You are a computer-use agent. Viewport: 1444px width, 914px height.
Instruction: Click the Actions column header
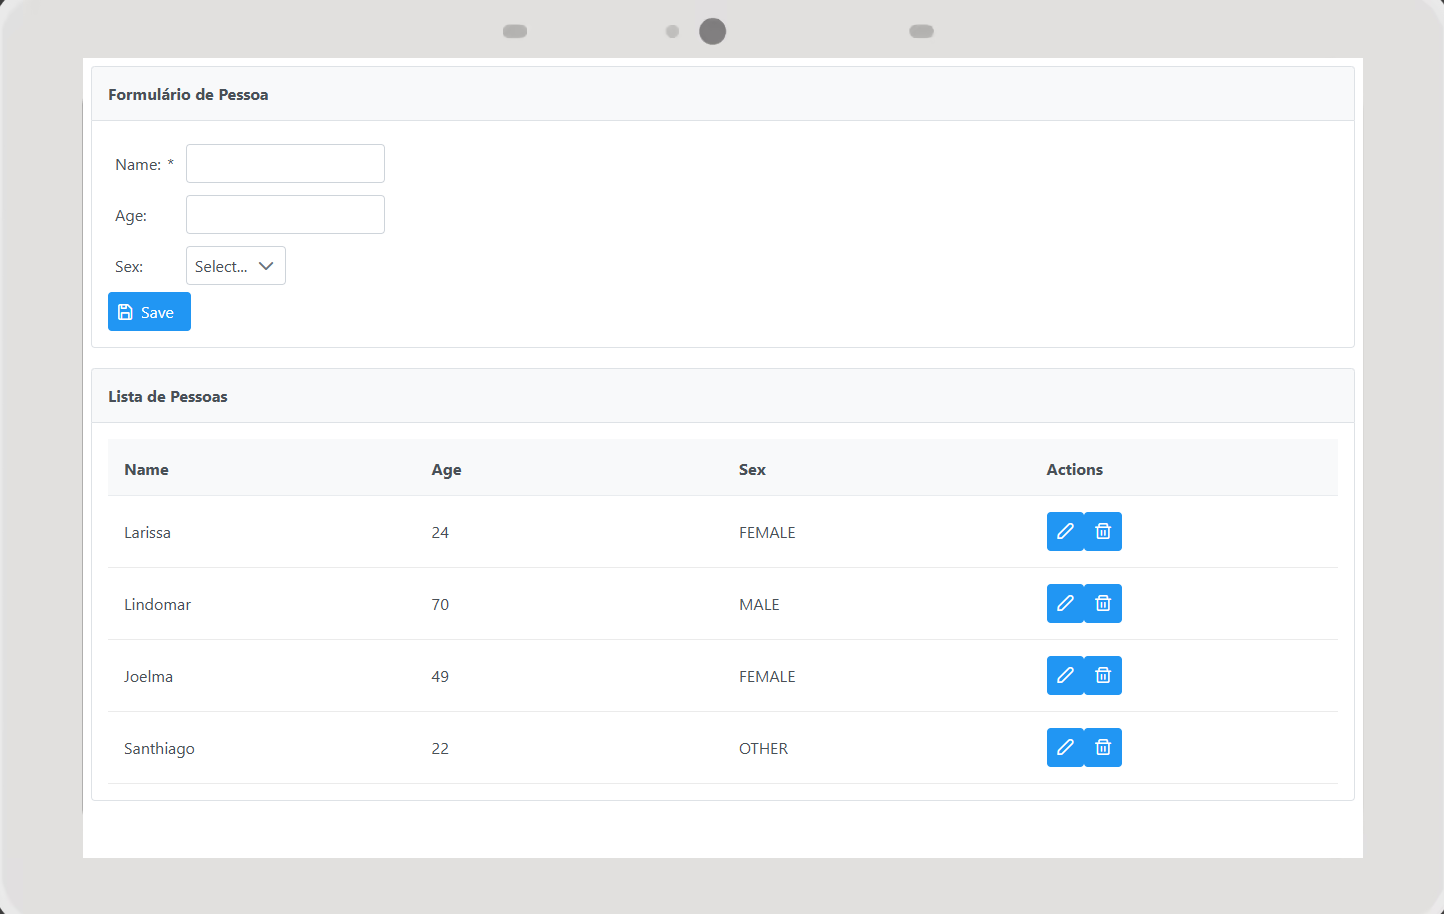pos(1074,470)
